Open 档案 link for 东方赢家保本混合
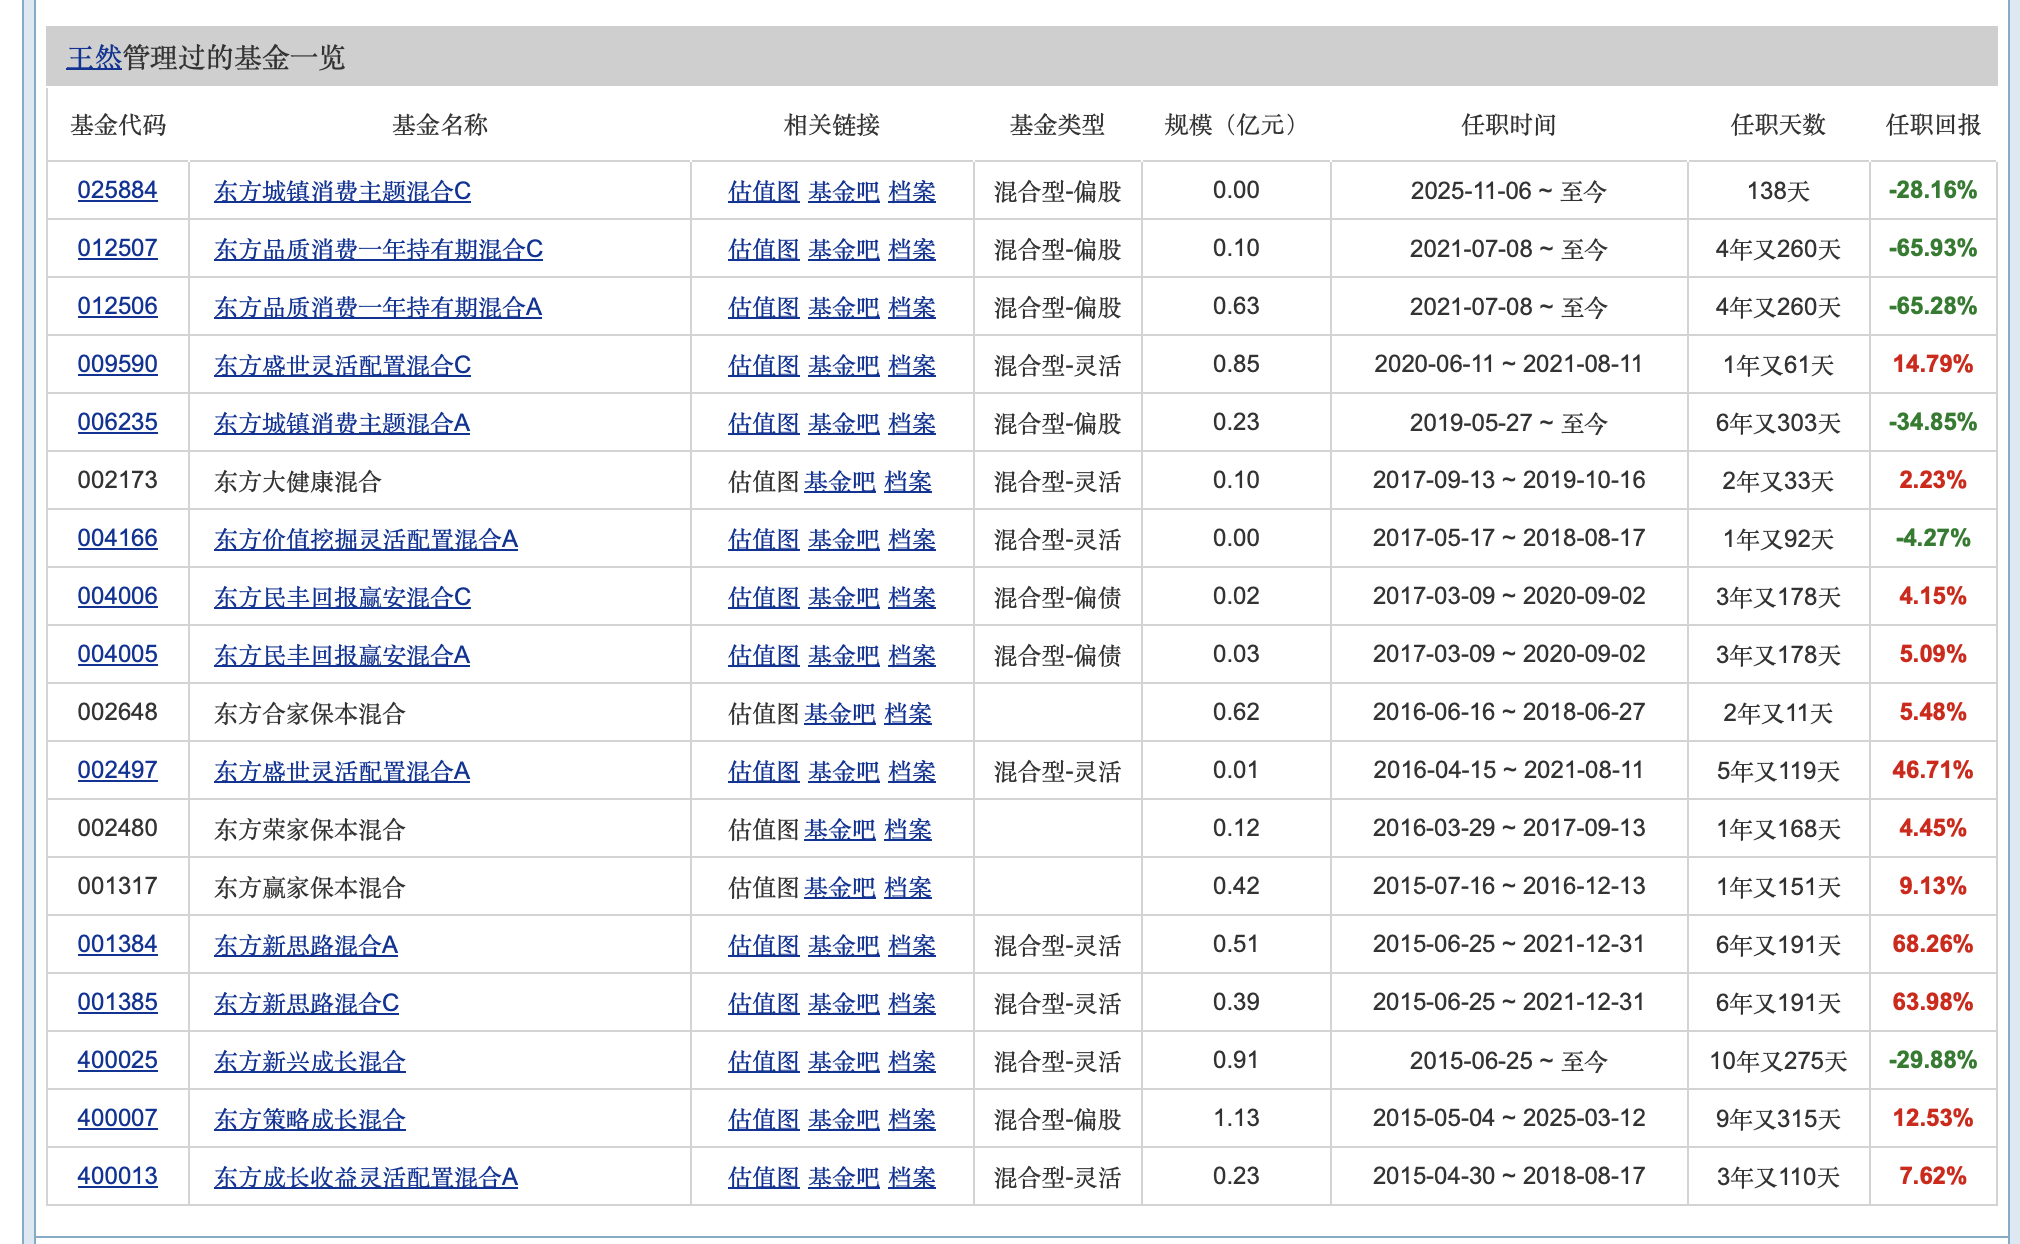Image resolution: width=2020 pixels, height=1244 pixels. point(907,887)
